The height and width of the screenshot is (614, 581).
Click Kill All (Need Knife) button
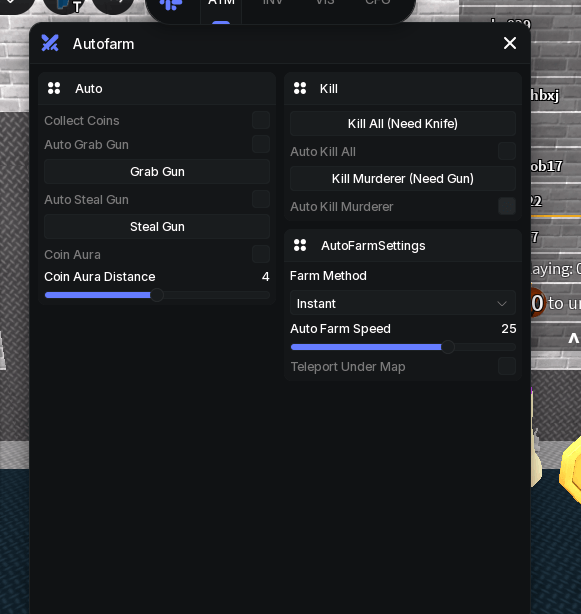(x=402, y=124)
